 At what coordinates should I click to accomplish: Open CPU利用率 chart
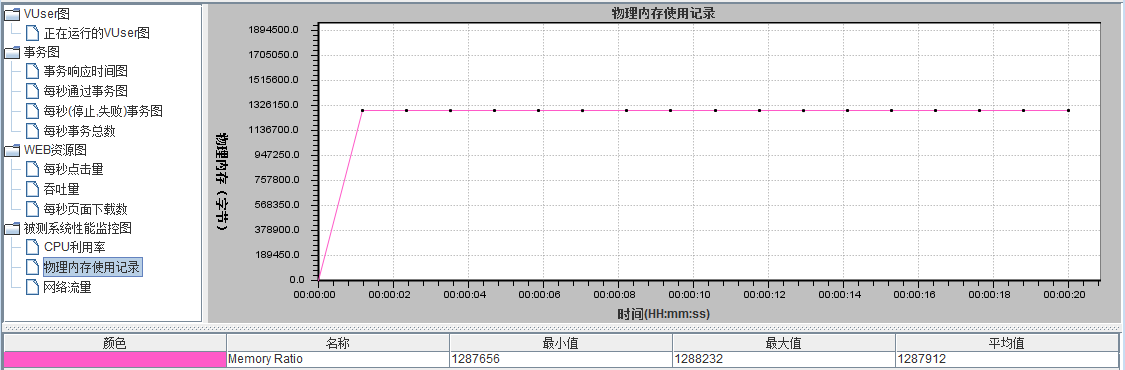click(x=75, y=247)
